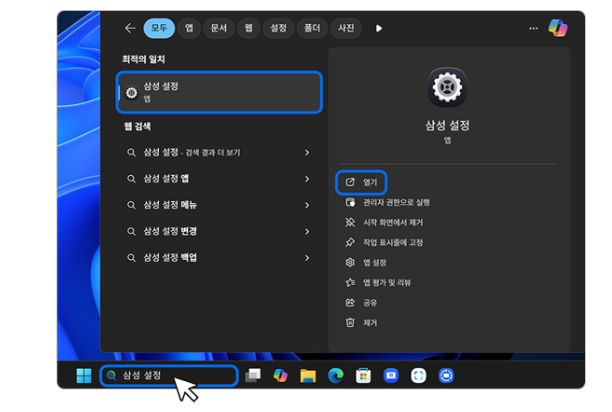Go back with the left arrow
The width and height of the screenshot is (612, 412).
[x=130, y=28]
